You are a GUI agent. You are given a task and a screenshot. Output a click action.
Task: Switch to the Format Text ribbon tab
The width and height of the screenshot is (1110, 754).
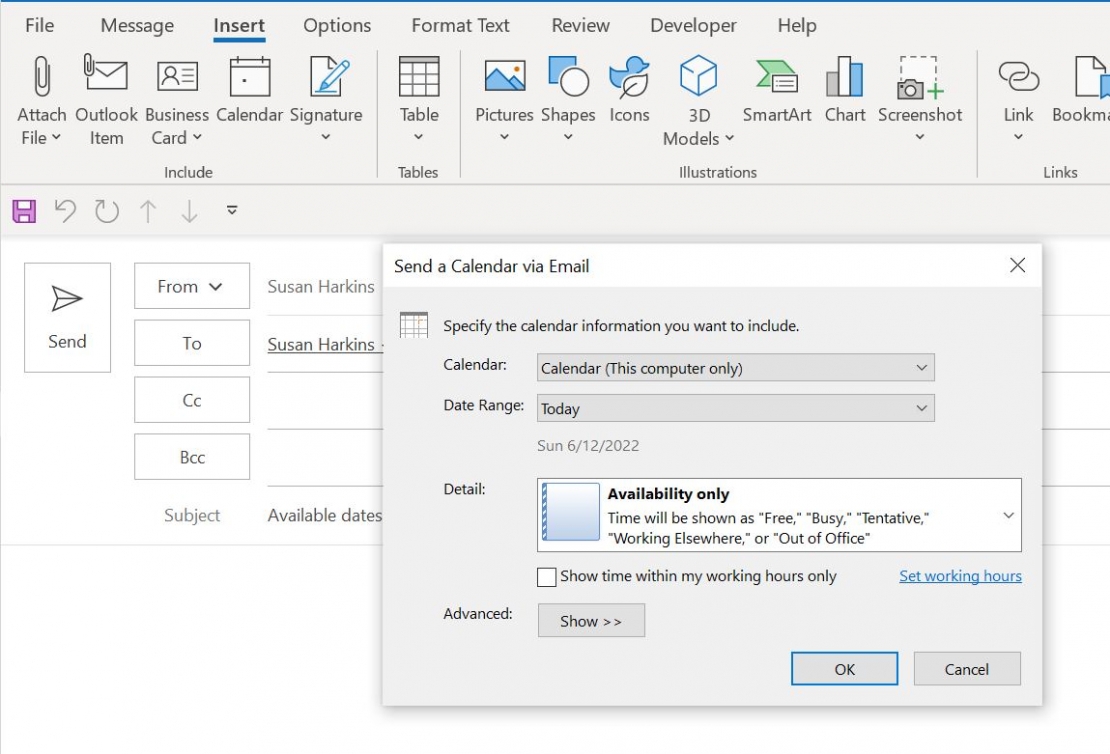(x=459, y=25)
